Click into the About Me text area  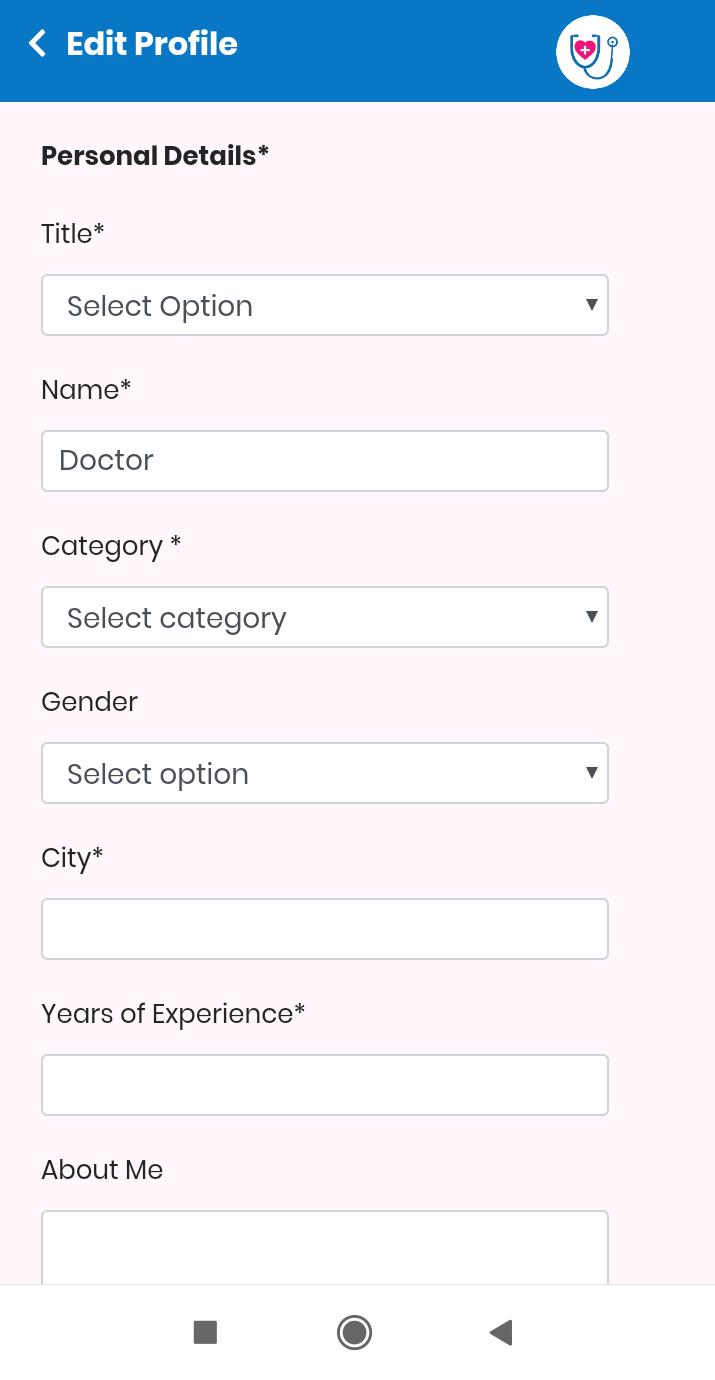[325, 1247]
